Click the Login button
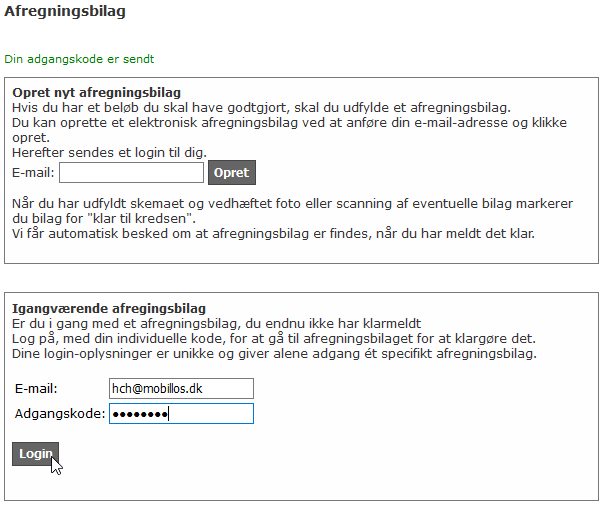The image size is (606, 507). point(36,454)
